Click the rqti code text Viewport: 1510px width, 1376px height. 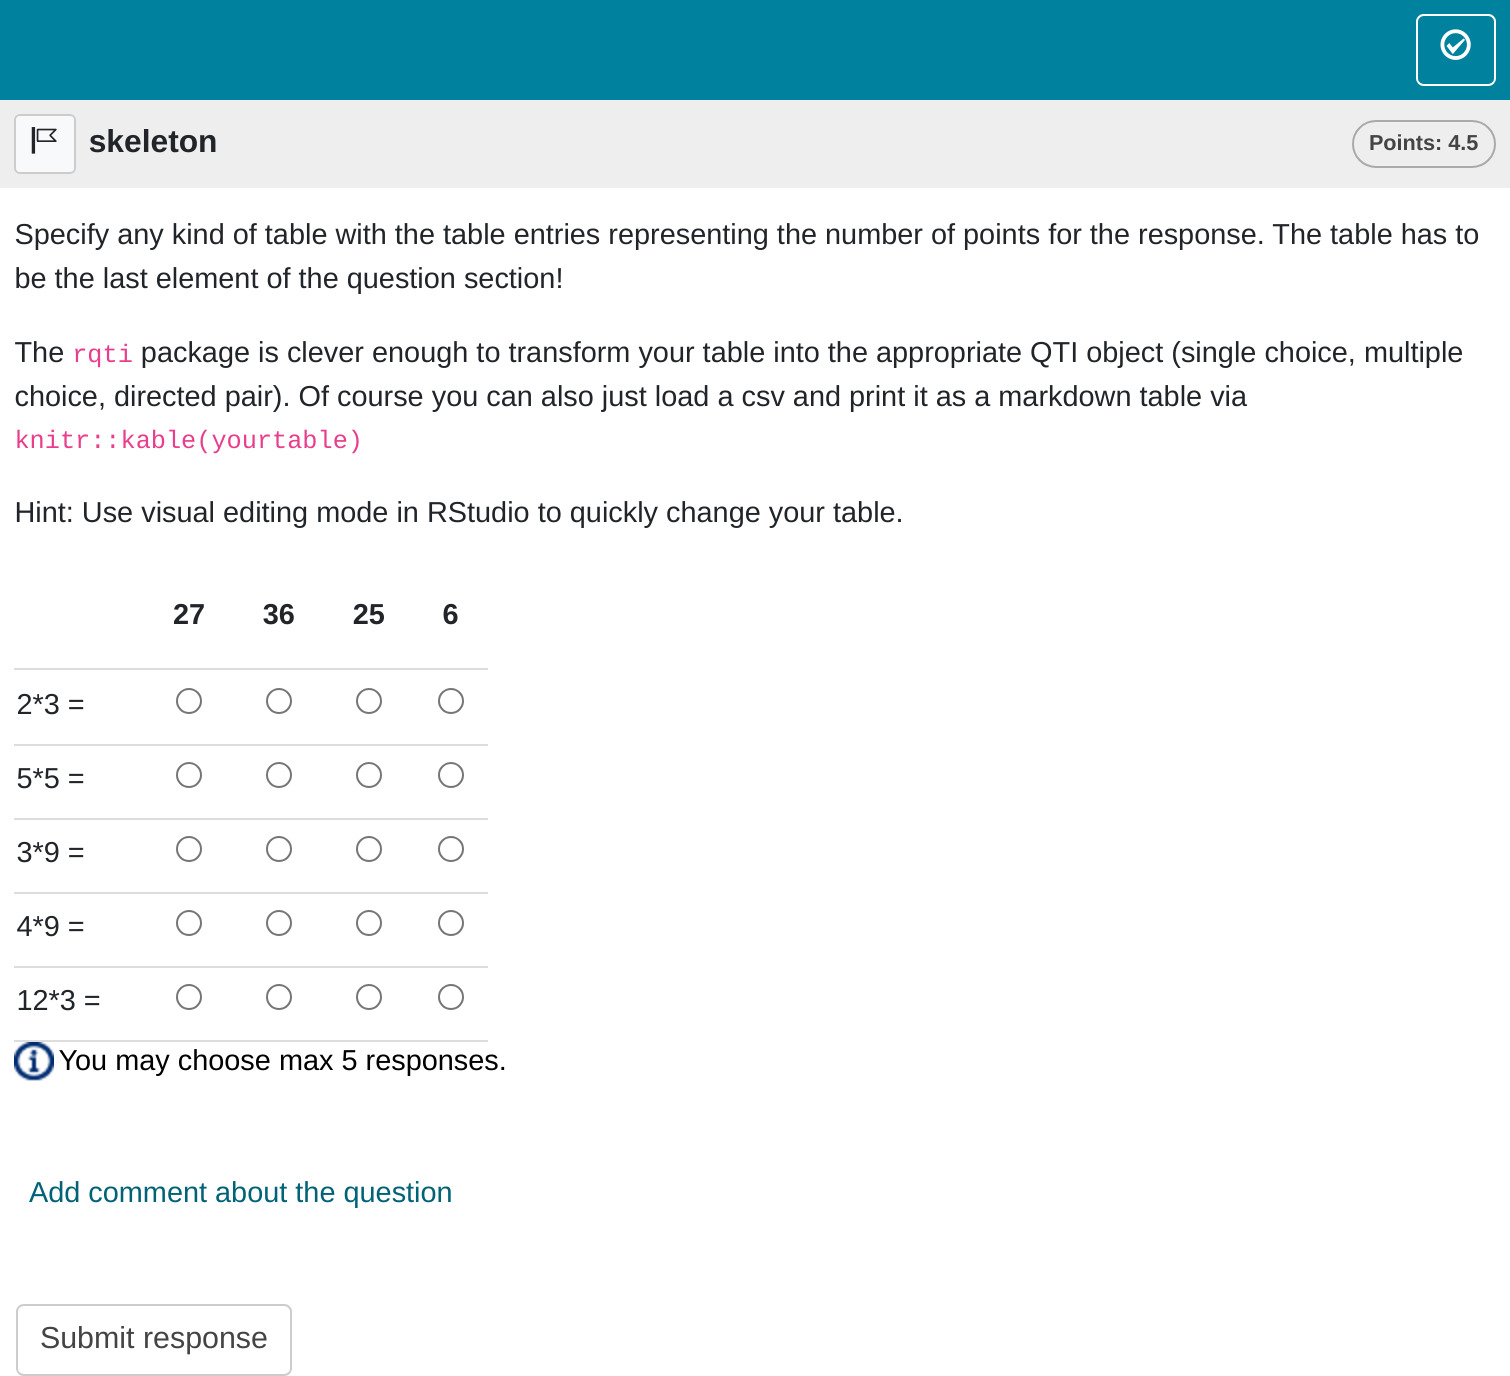coord(103,354)
